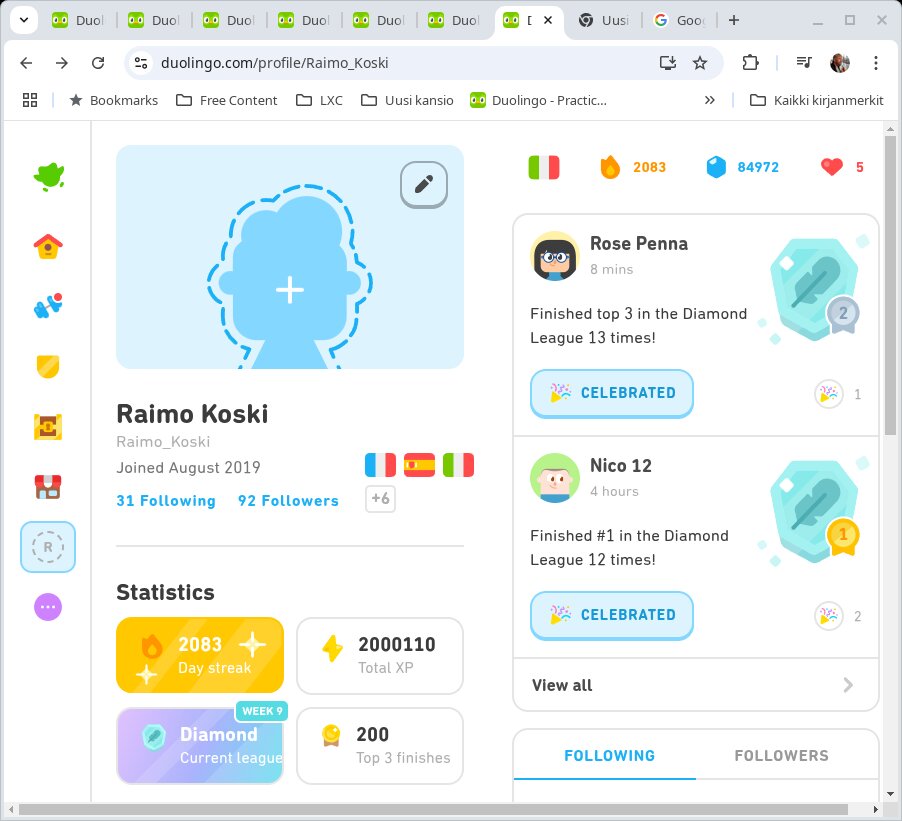
Task: Switch to the Google browser tab
Action: click(680, 20)
